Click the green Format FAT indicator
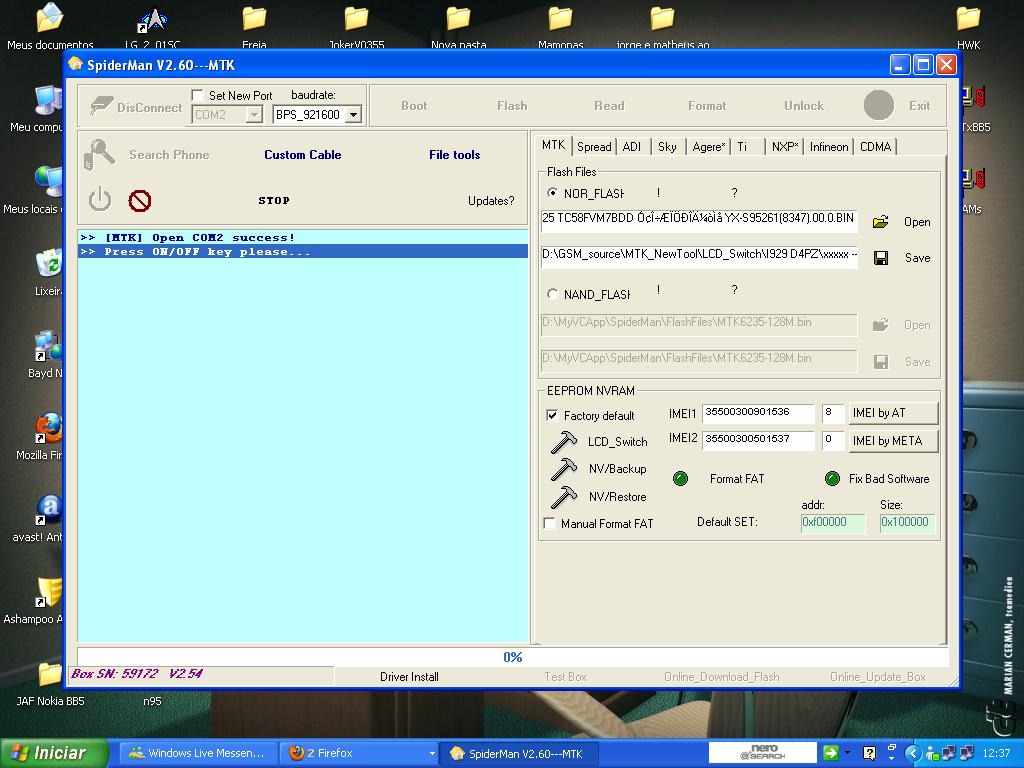Image resolution: width=1024 pixels, height=768 pixels. point(681,479)
